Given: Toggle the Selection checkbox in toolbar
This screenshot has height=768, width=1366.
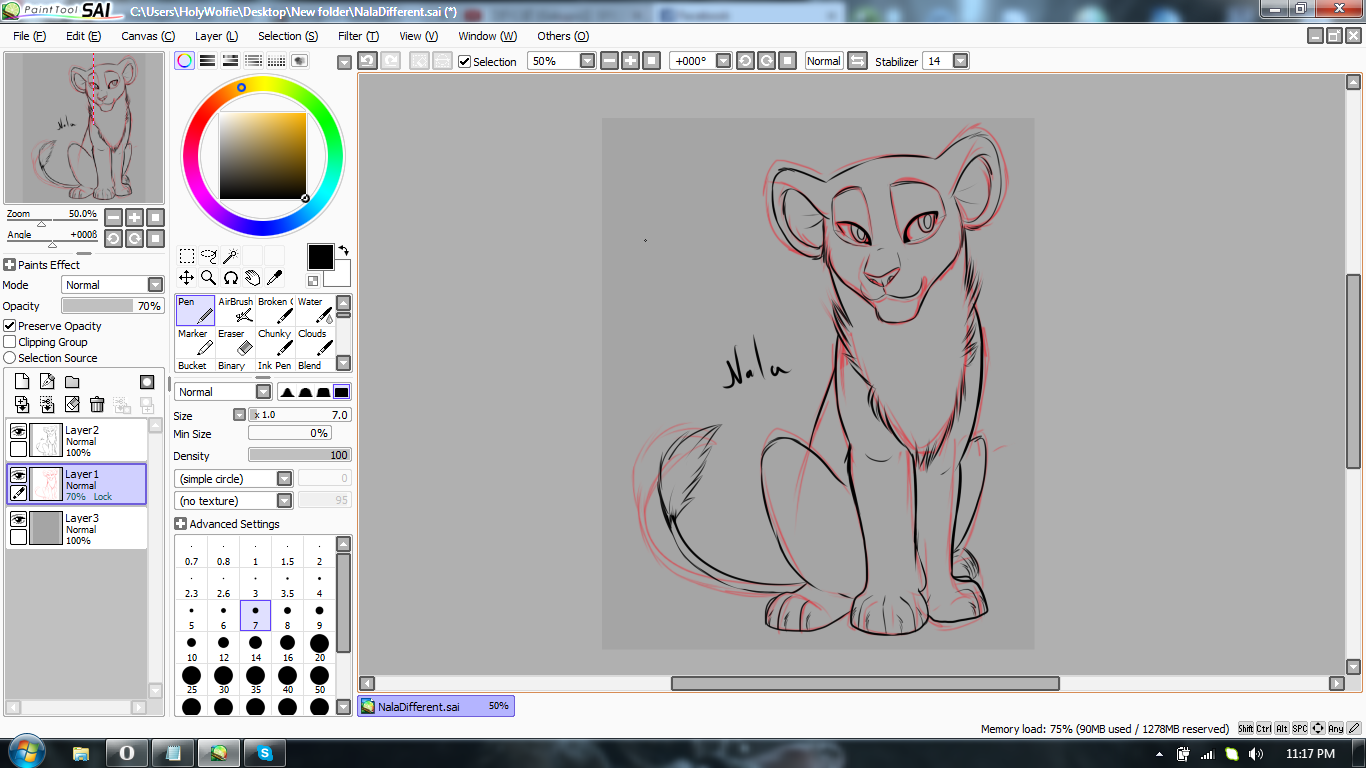Looking at the screenshot, I should [x=465, y=61].
